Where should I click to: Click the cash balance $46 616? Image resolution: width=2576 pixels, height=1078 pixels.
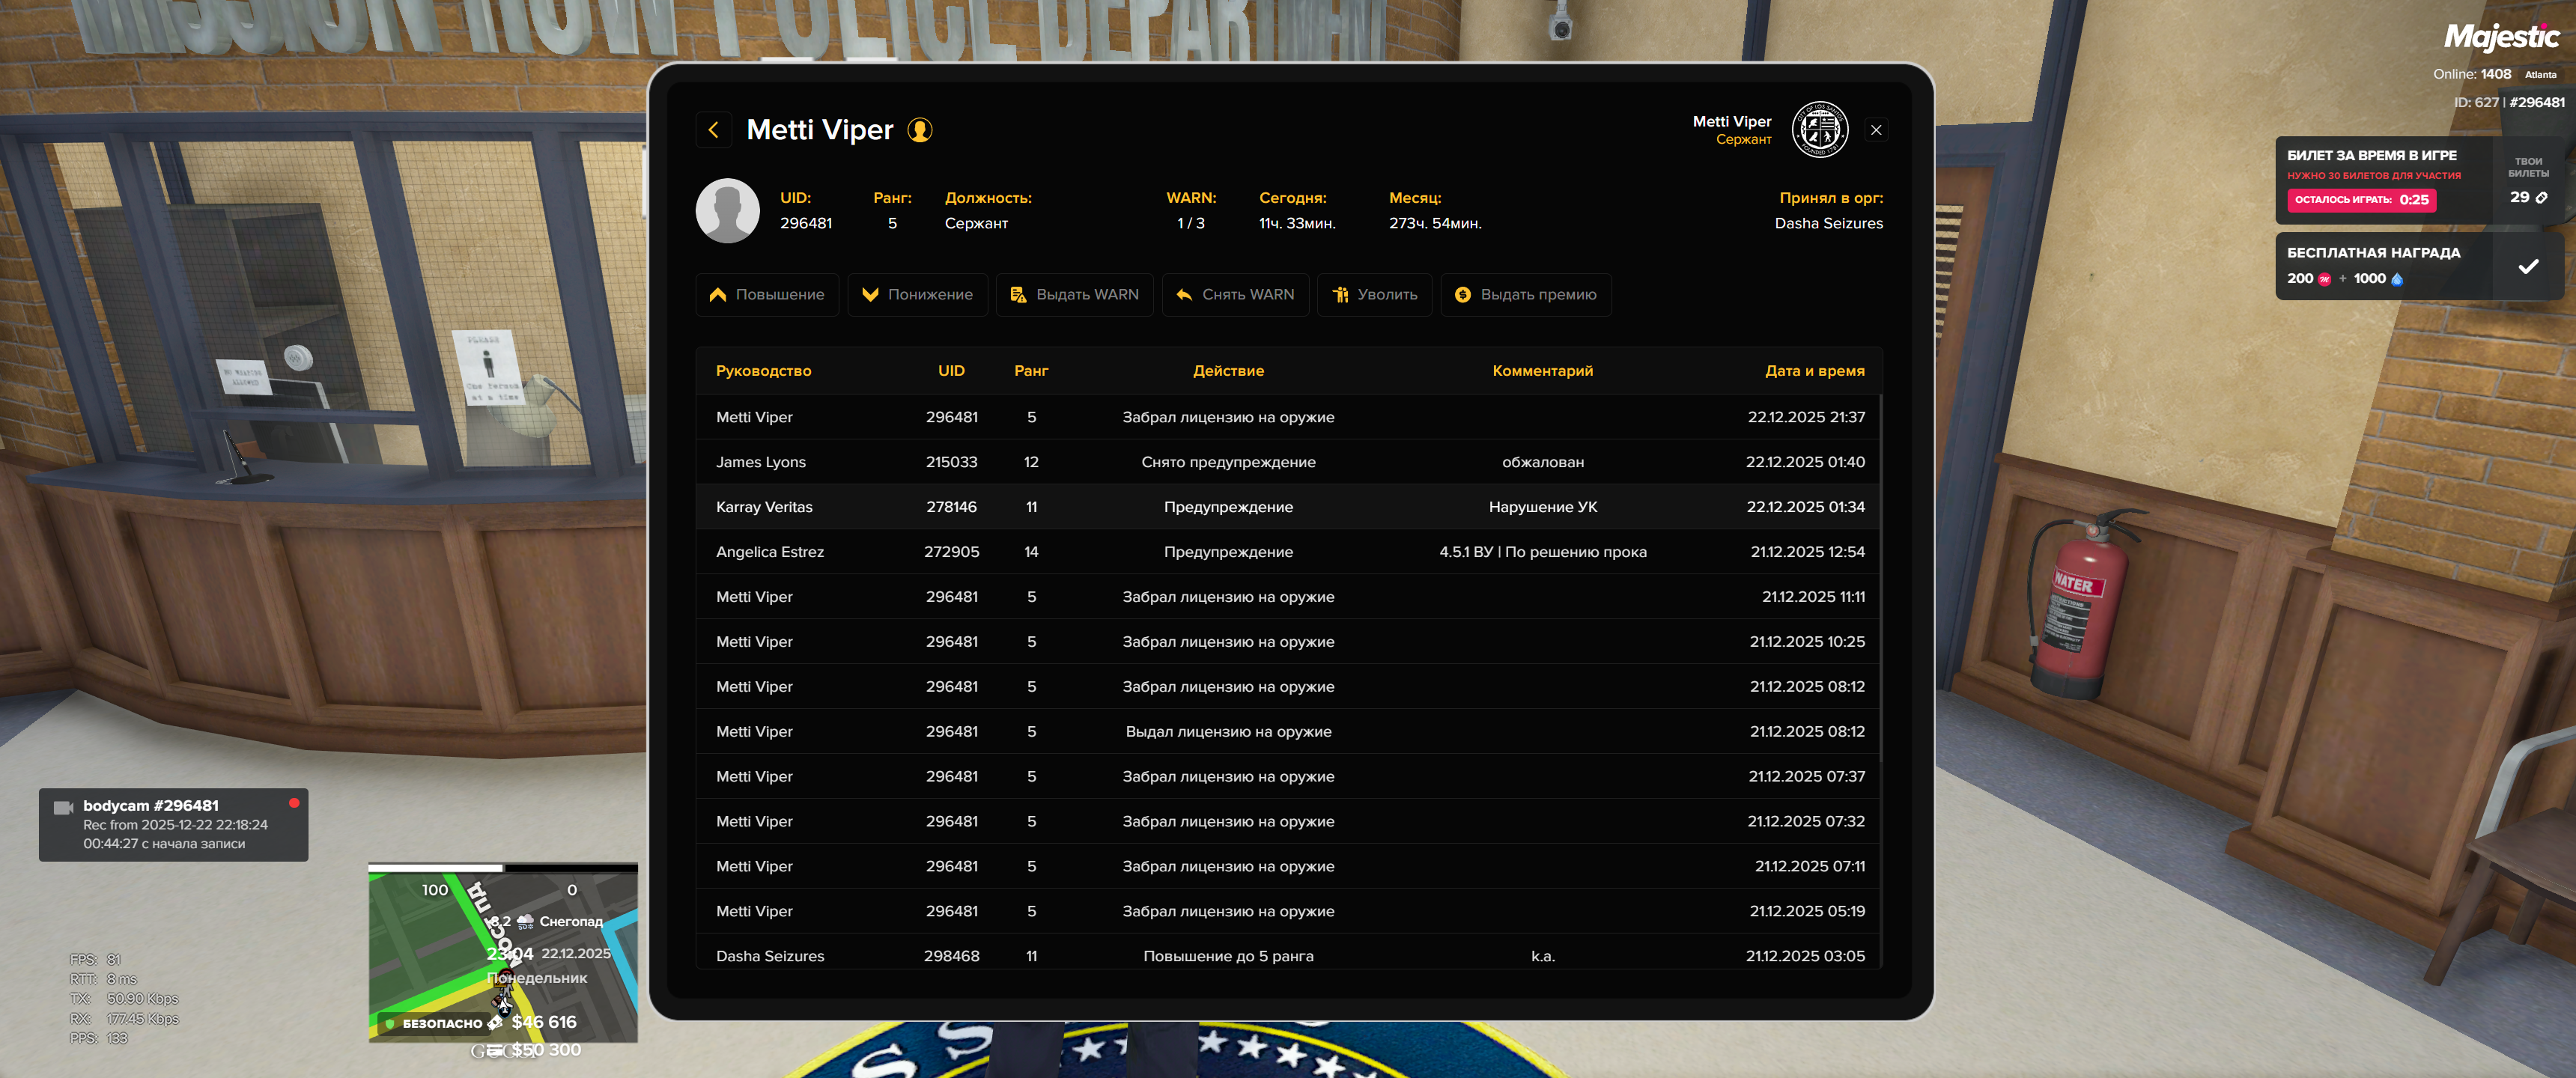pos(544,1022)
